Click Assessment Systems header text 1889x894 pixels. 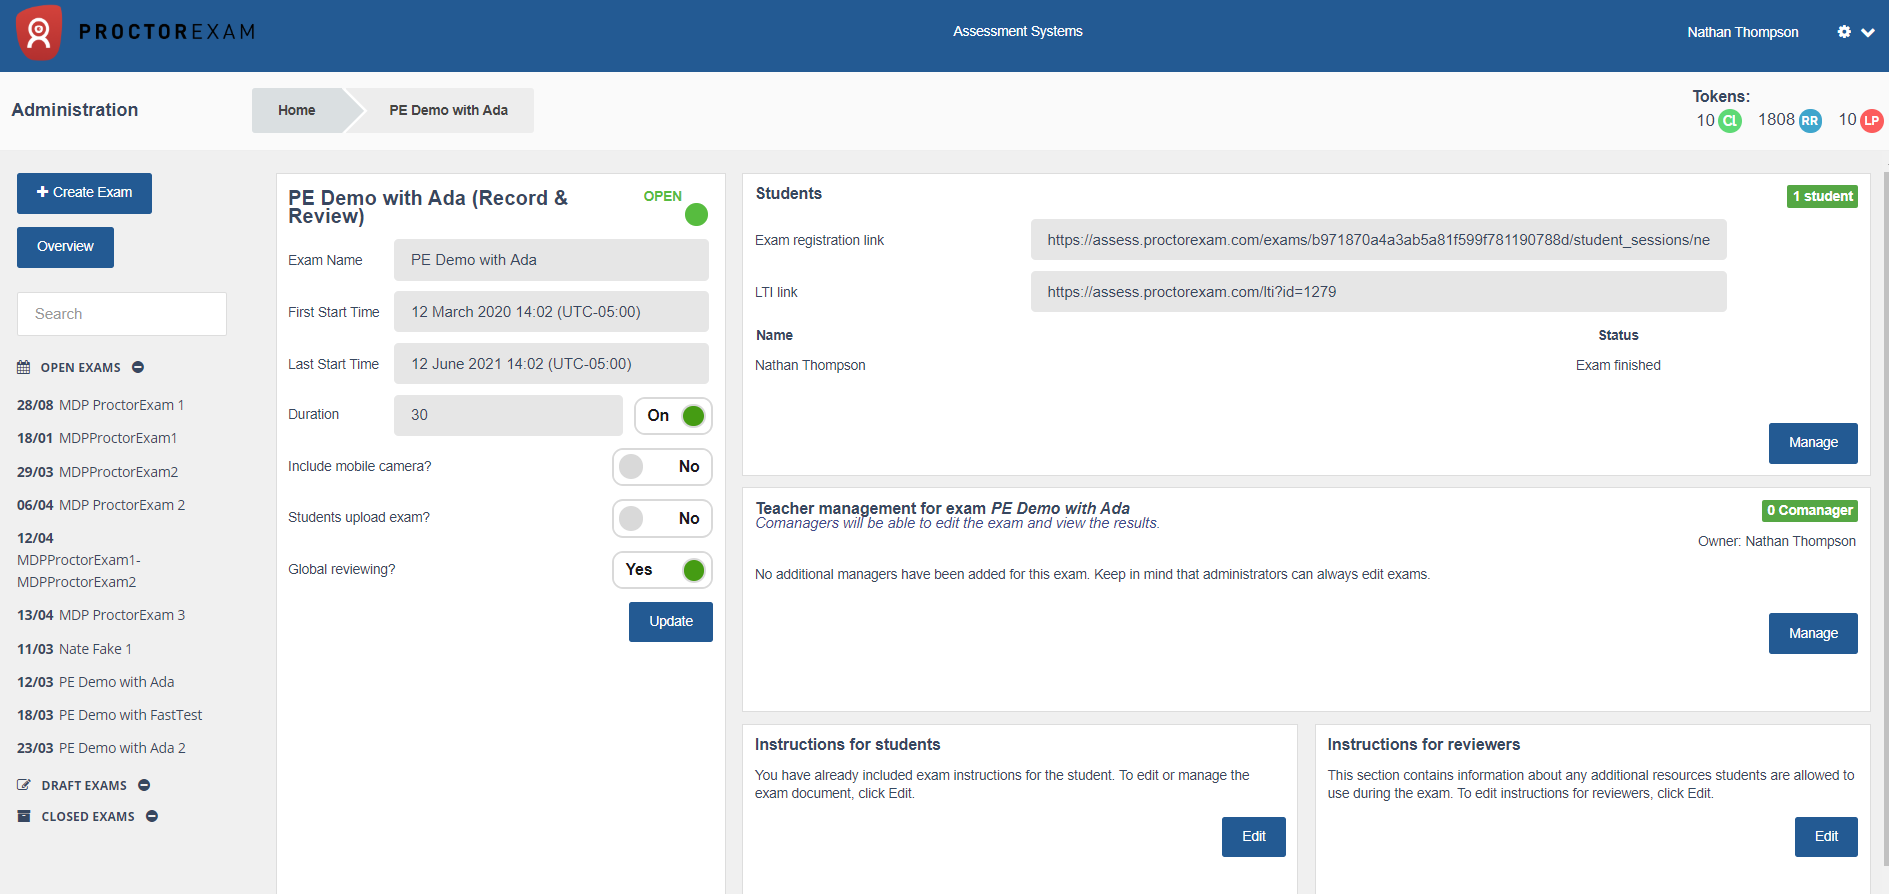click(x=1017, y=31)
